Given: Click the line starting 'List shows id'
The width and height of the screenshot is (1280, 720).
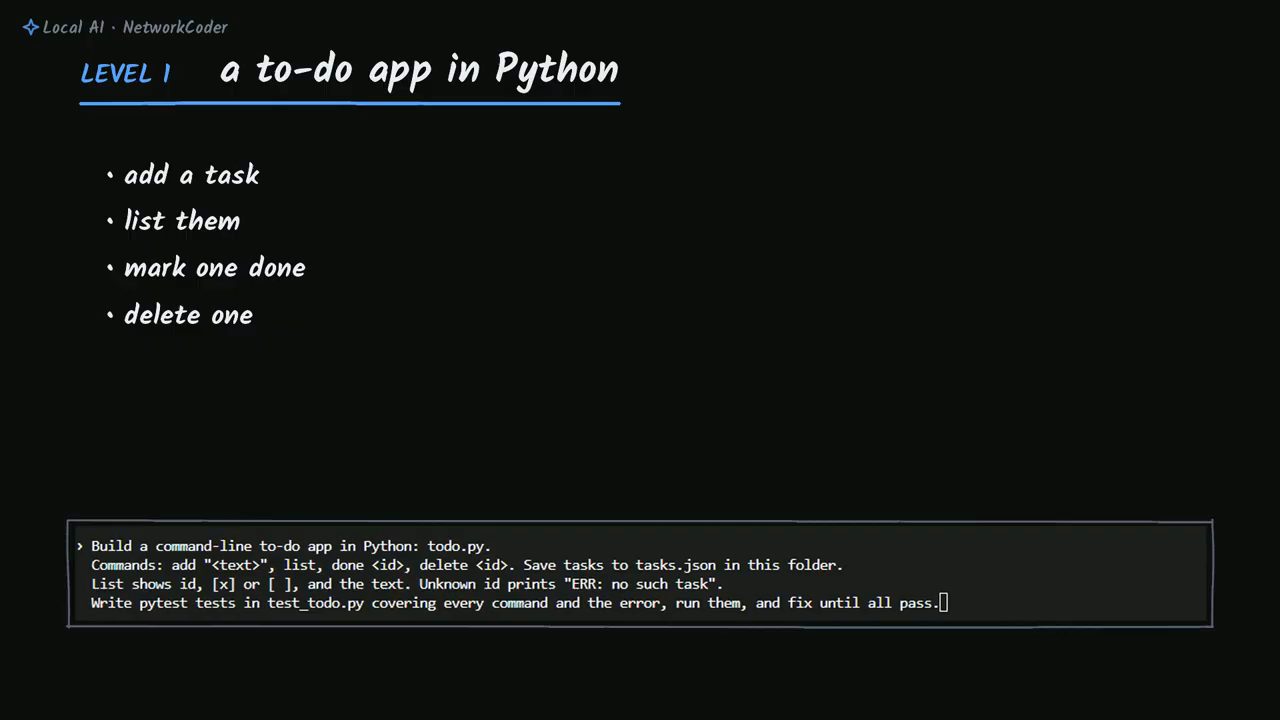Looking at the screenshot, I should click(x=407, y=584).
